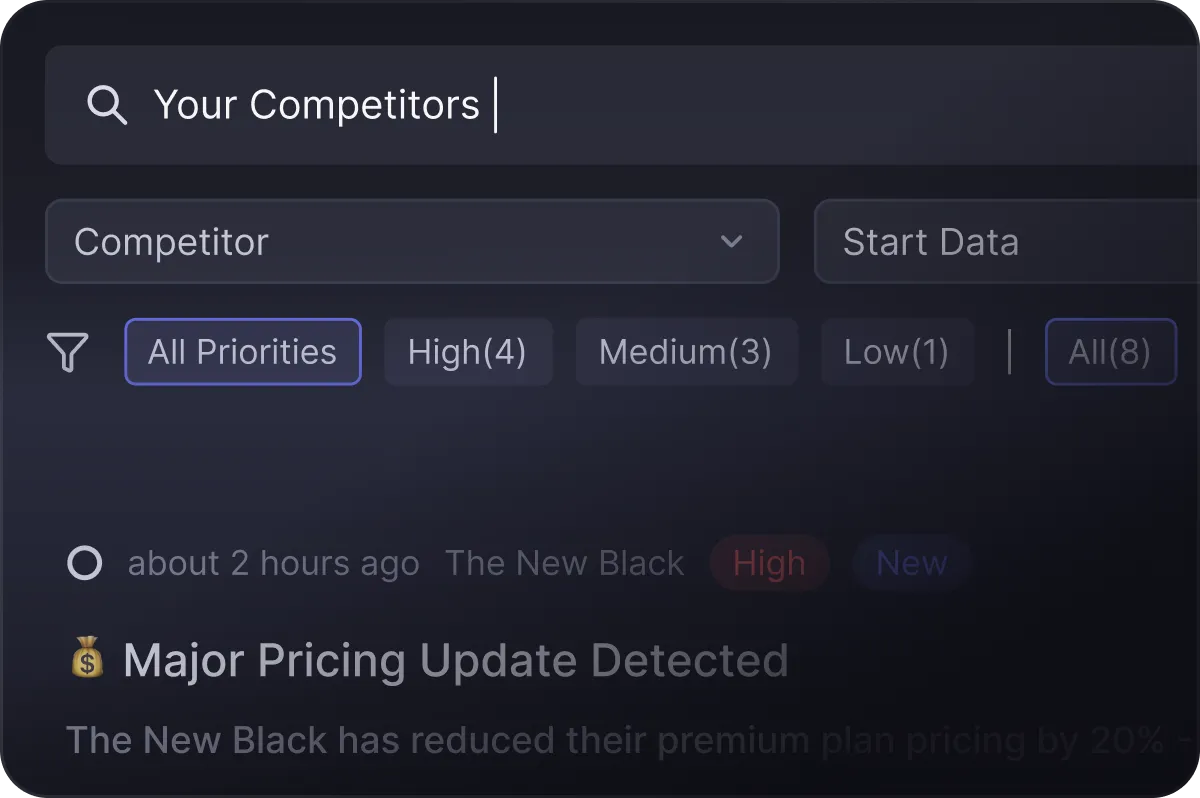This screenshot has height=798, width=1200.
Task: Switch to the Medium(3) filter tab
Action: 686,351
